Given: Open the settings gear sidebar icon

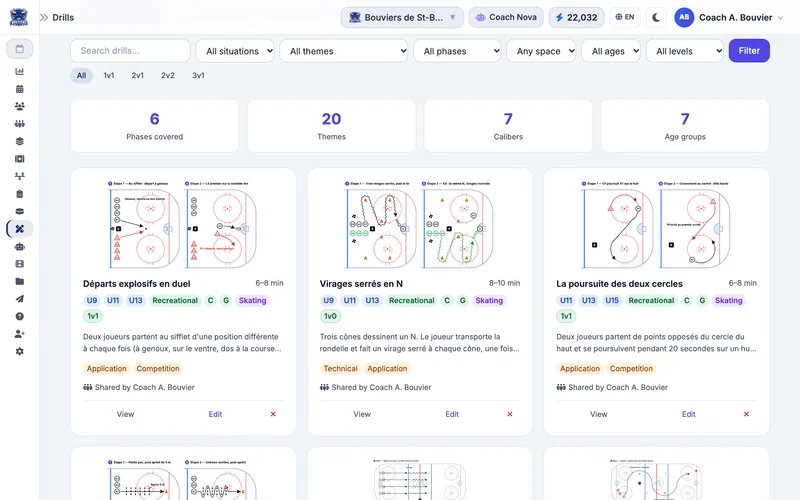Looking at the screenshot, I should pyautogui.click(x=19, y=352).
